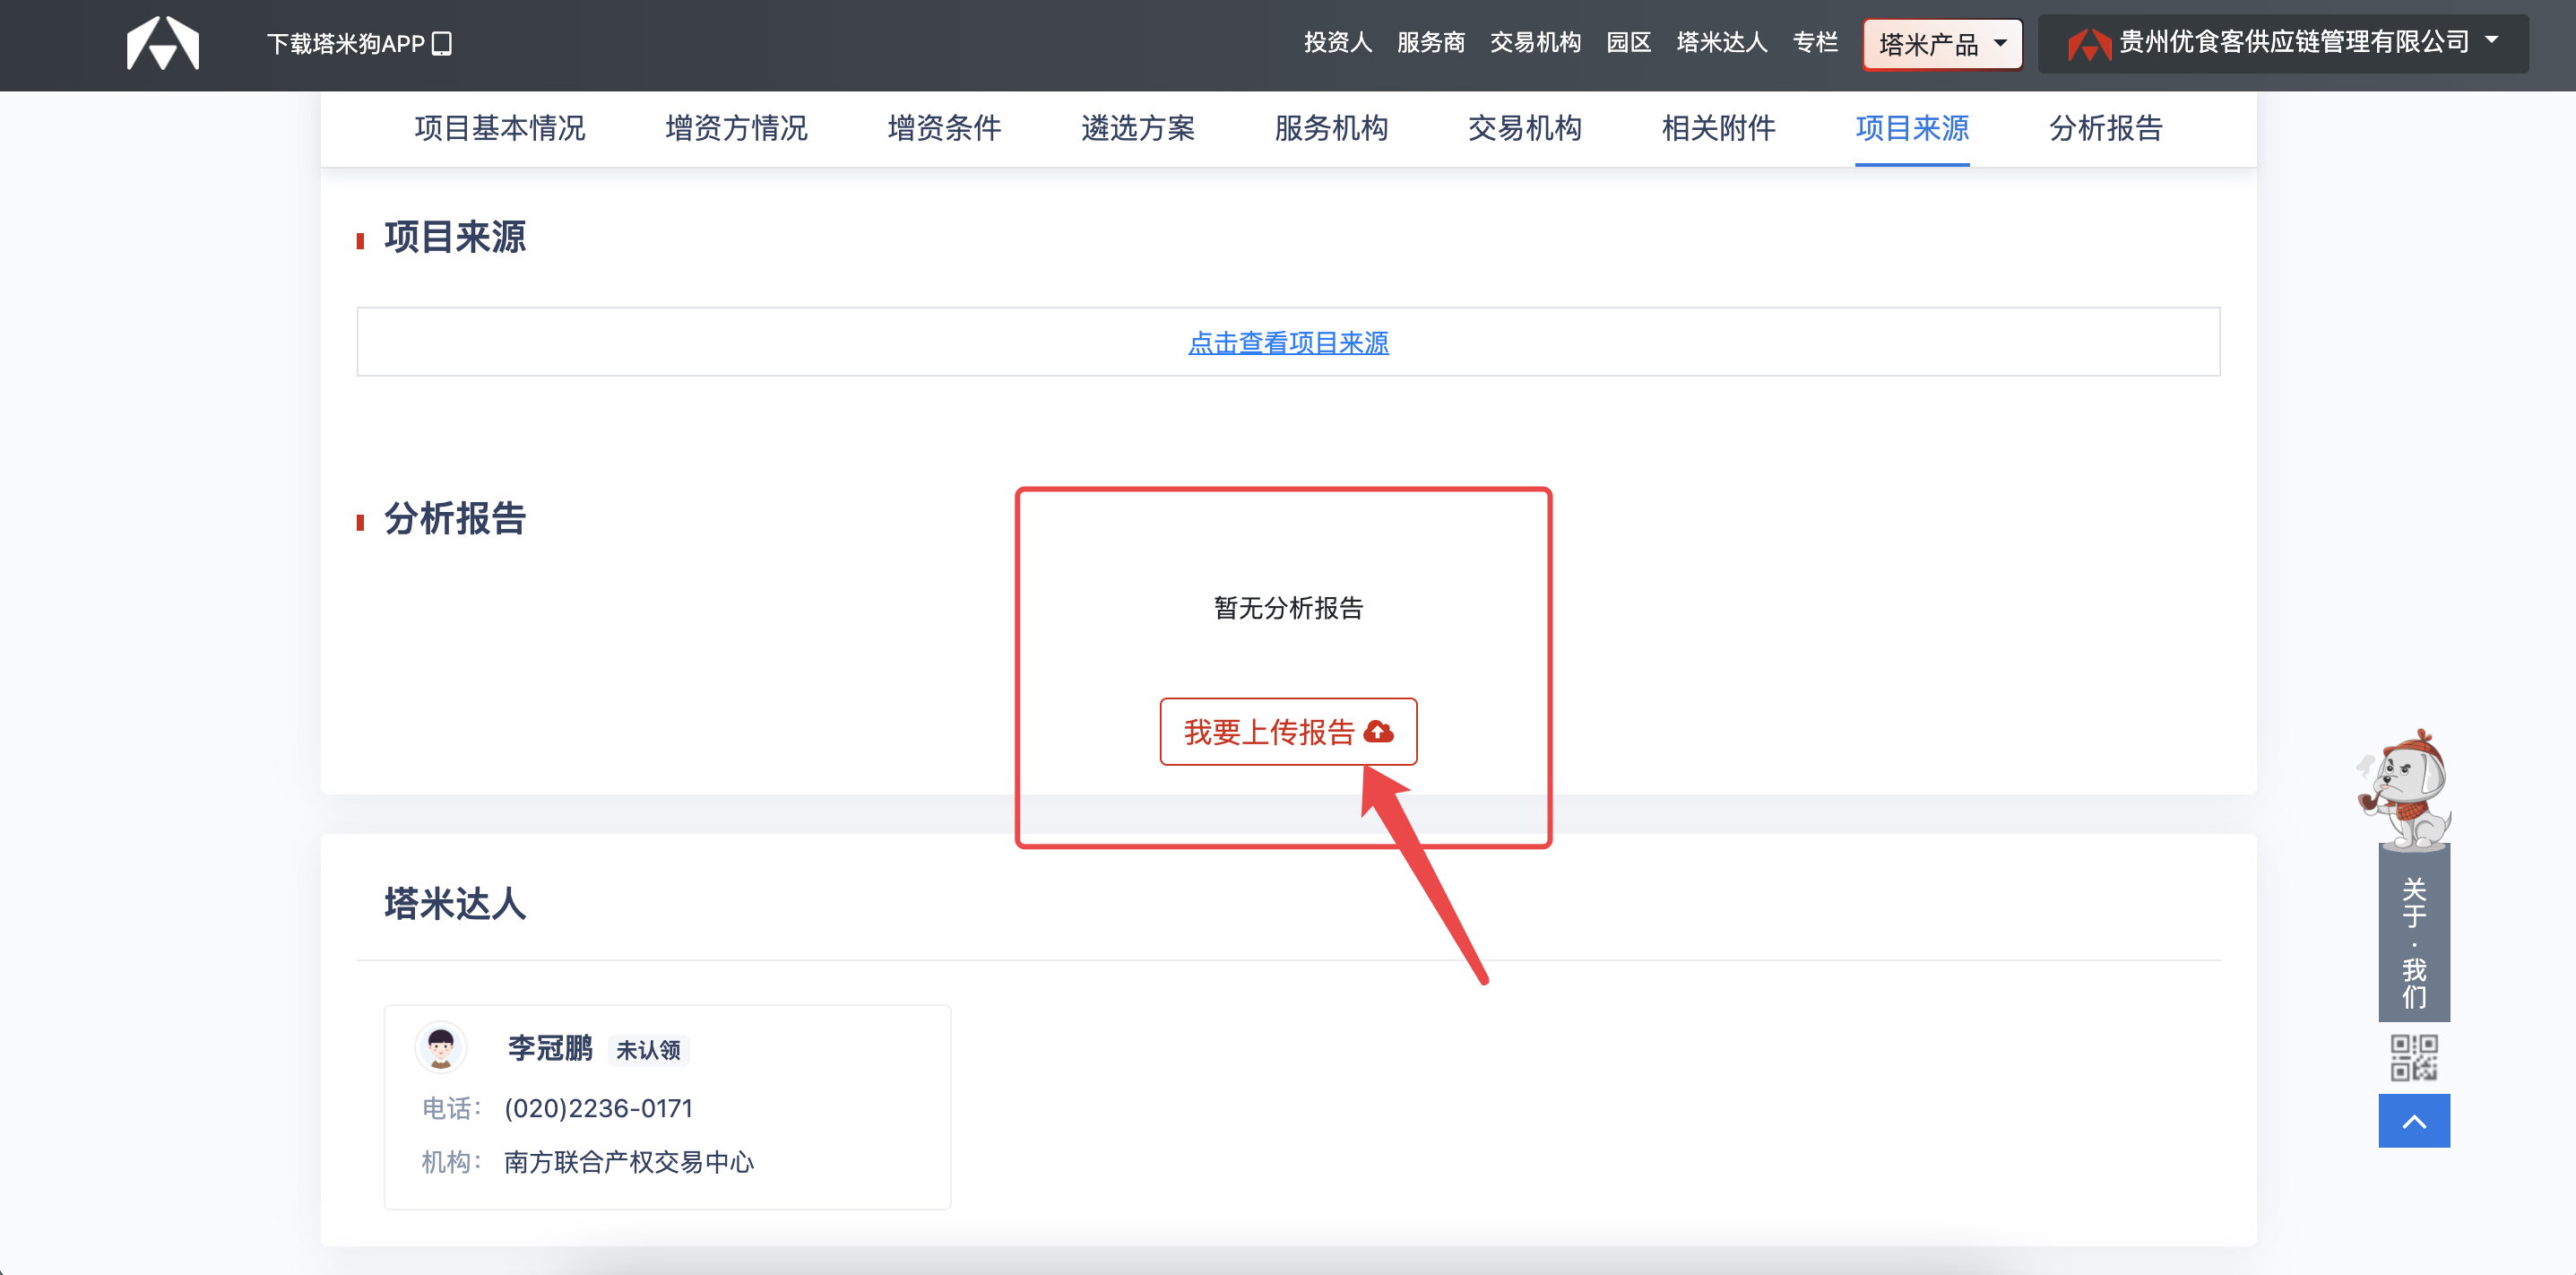
Task: Click the 暂无分析报告 message
Action: point(1288,608)
